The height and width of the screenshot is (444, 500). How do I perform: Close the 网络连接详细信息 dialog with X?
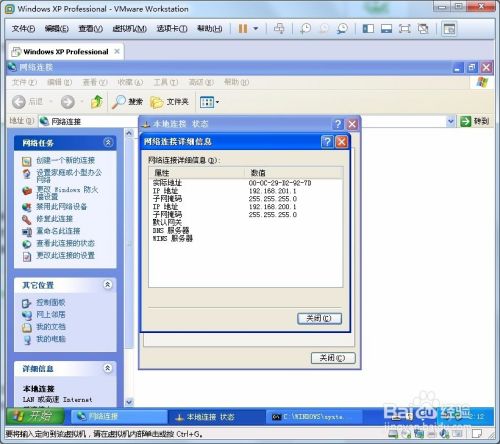[x=341, y=142]
